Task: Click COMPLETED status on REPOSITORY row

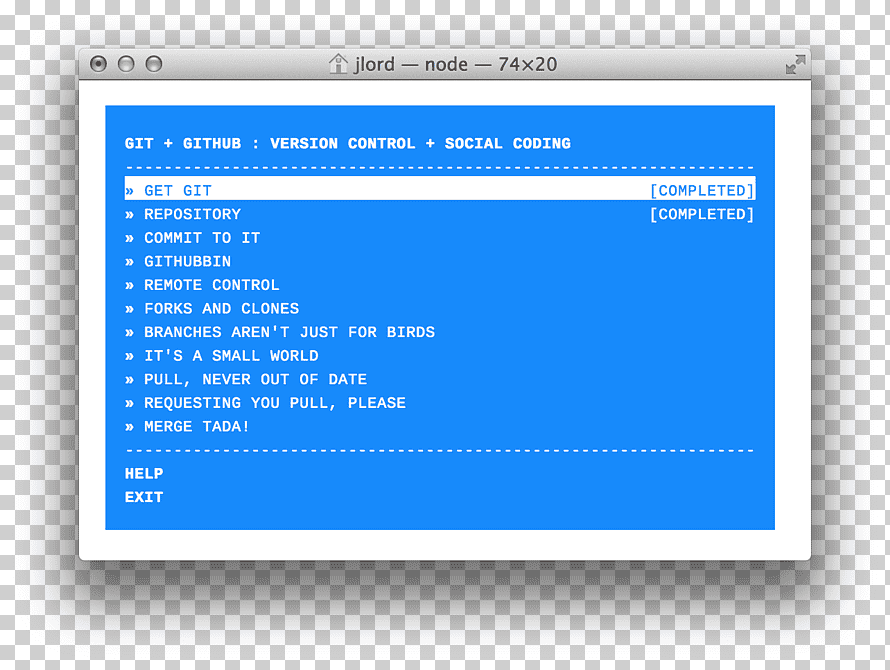Action: point(702,214)
